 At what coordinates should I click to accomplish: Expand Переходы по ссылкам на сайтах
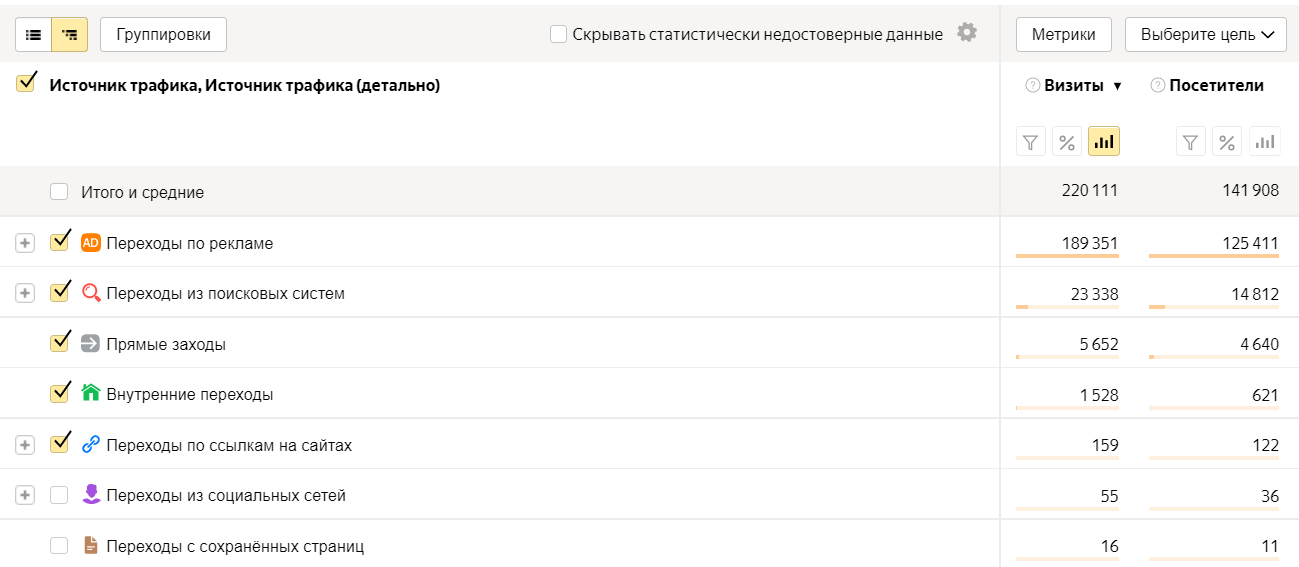(26, 445)
